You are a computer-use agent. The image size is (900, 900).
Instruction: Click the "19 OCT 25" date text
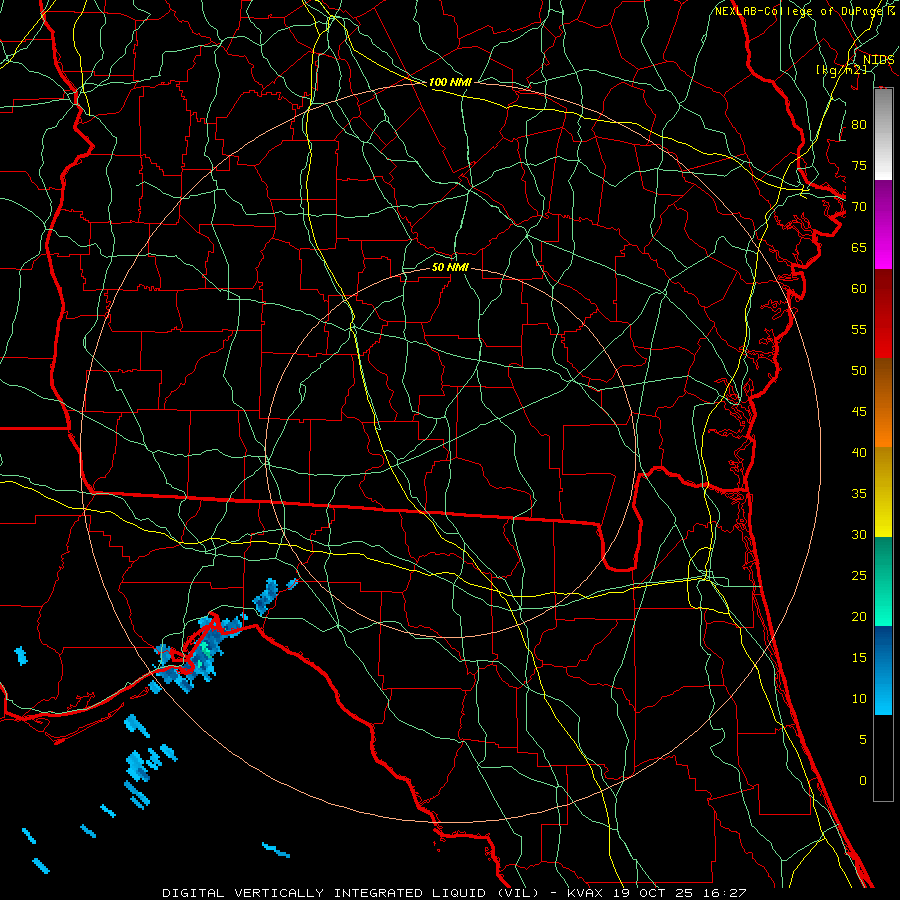653,893
